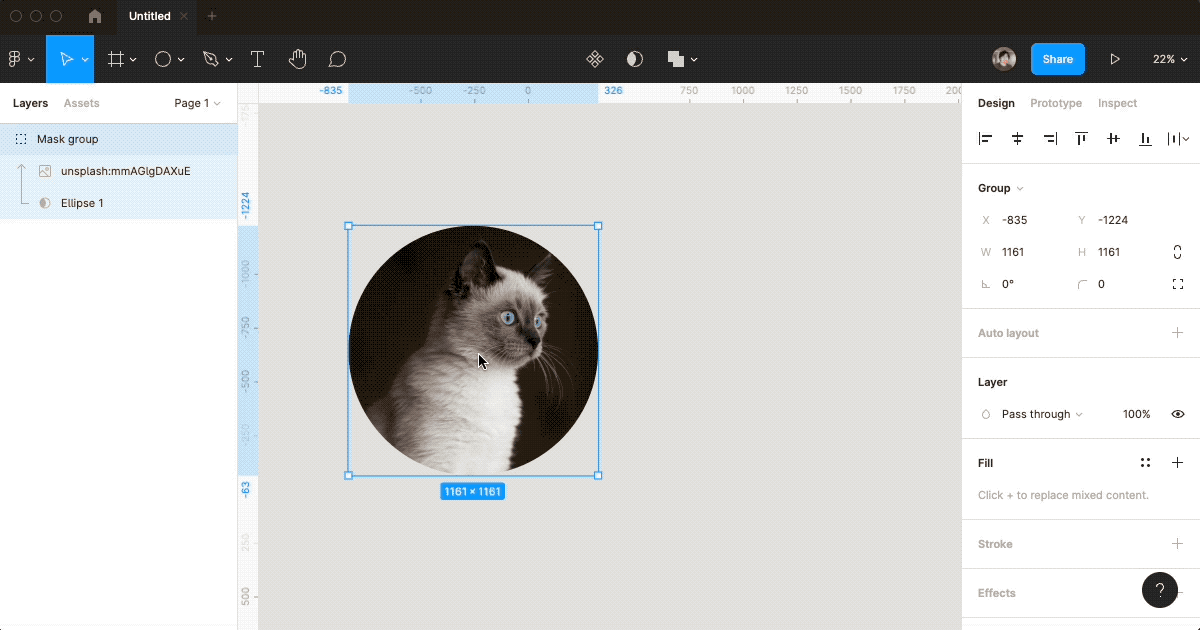Click the Frame tool icon
This screenshot has width=1200, height=630.
(116, 59)
